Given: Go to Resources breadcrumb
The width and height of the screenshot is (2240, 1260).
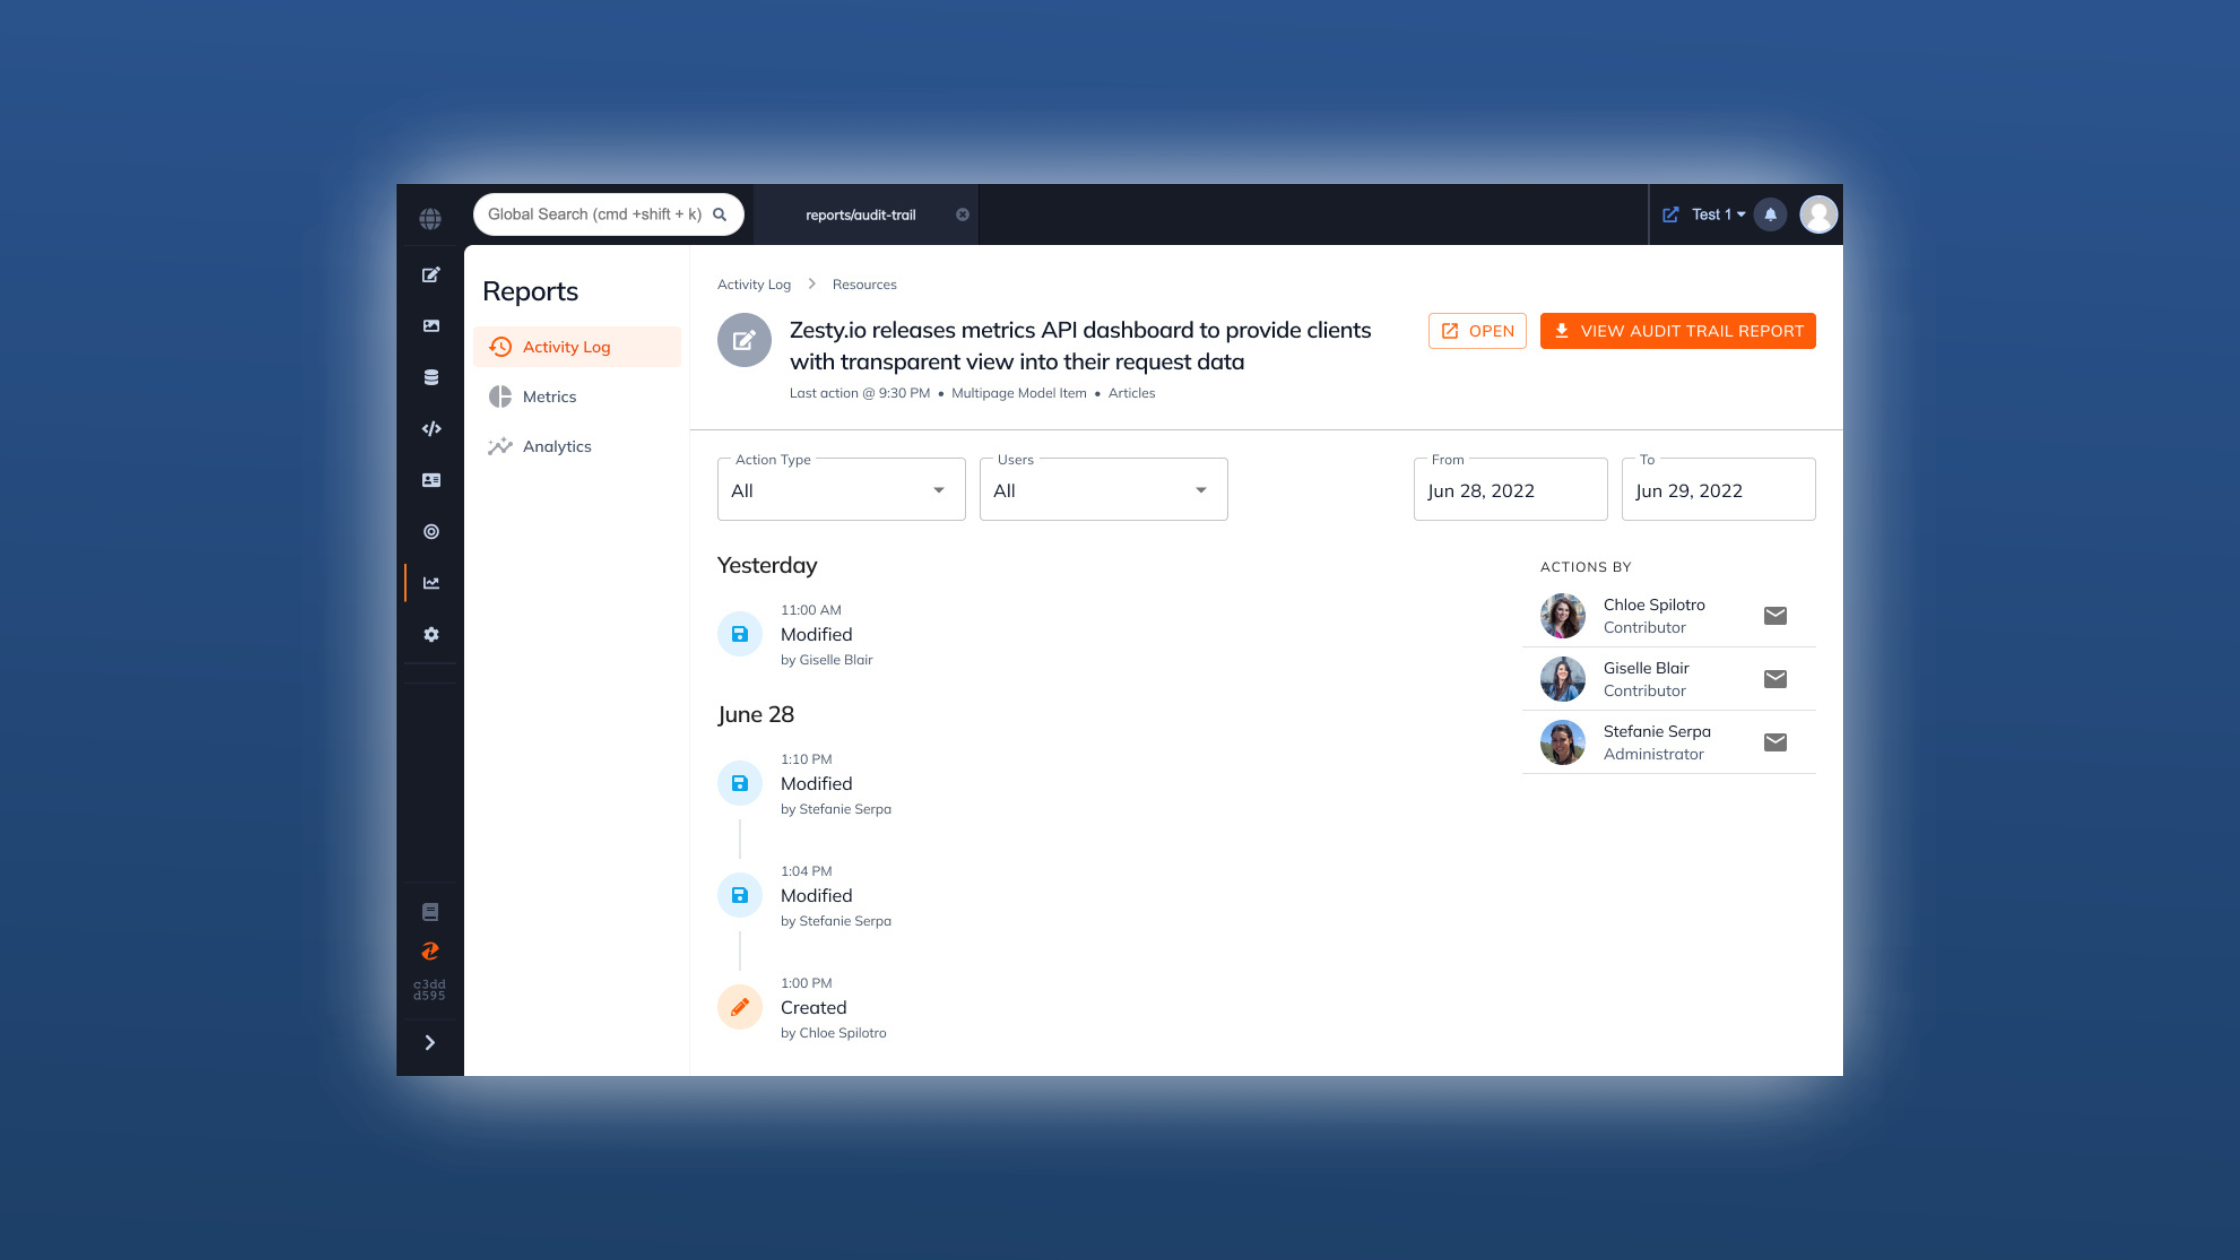Looking at the screenshot, I should click(x=864, y=285).
